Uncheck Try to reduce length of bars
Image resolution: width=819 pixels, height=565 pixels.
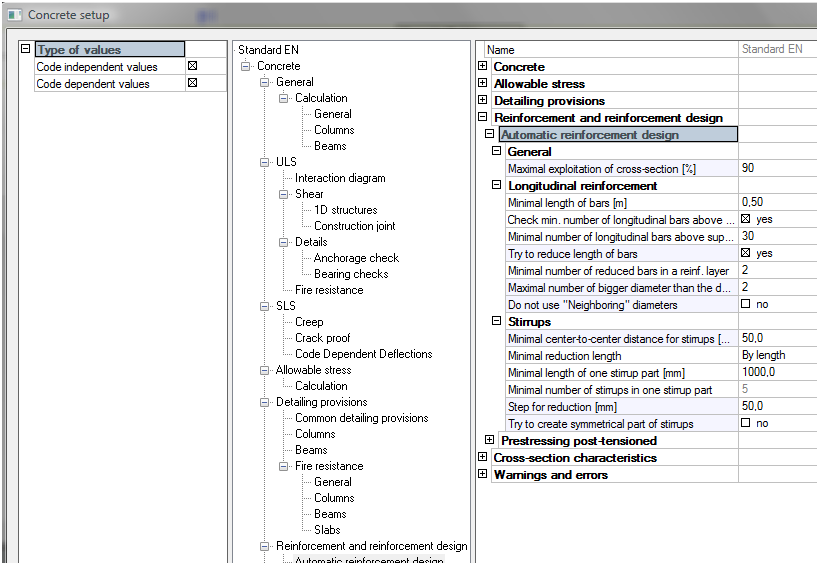(x=745, y=253)
